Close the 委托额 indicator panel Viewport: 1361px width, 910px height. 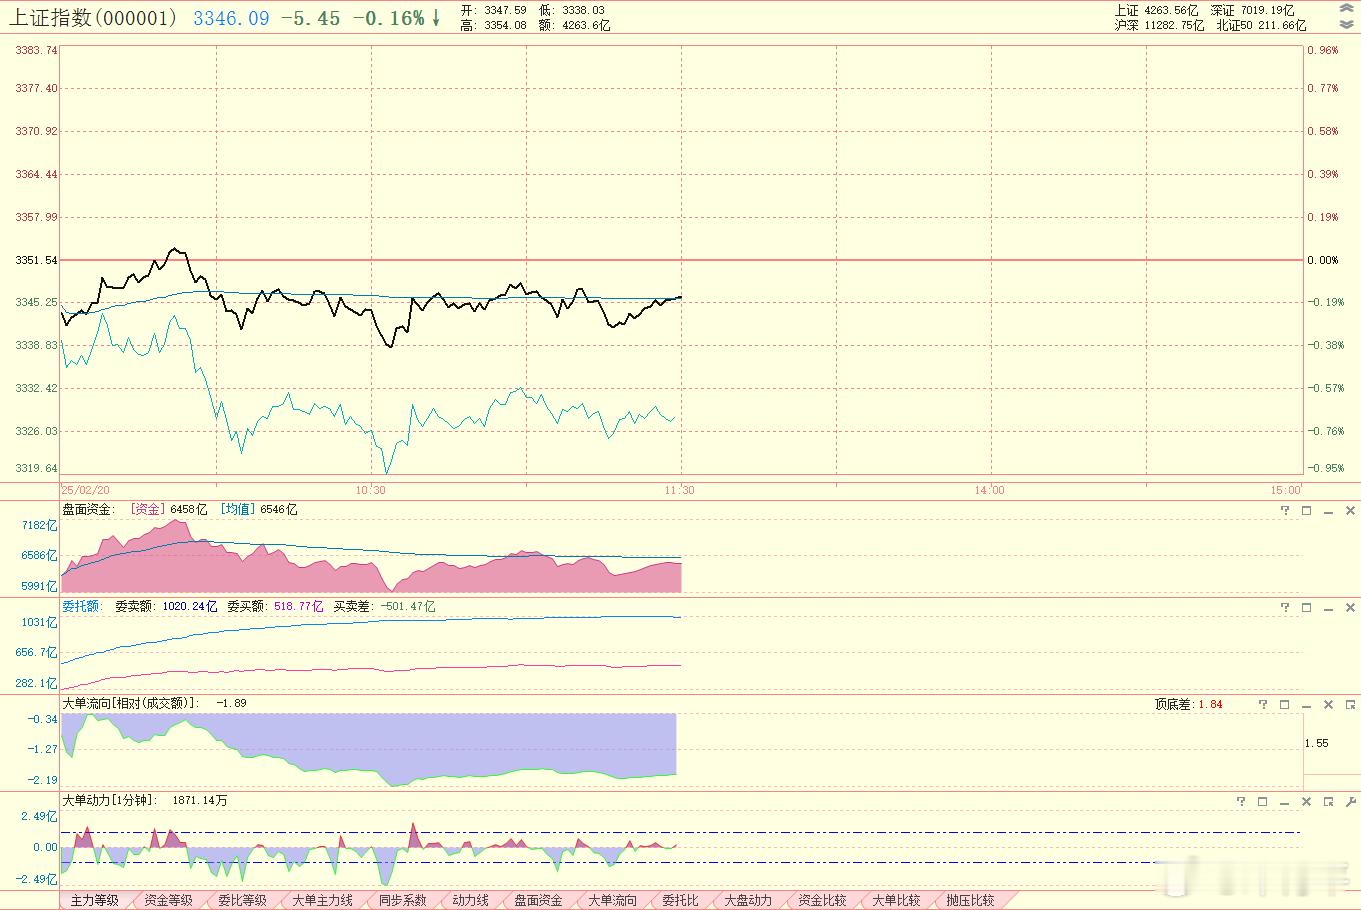tap(1349, 607)
